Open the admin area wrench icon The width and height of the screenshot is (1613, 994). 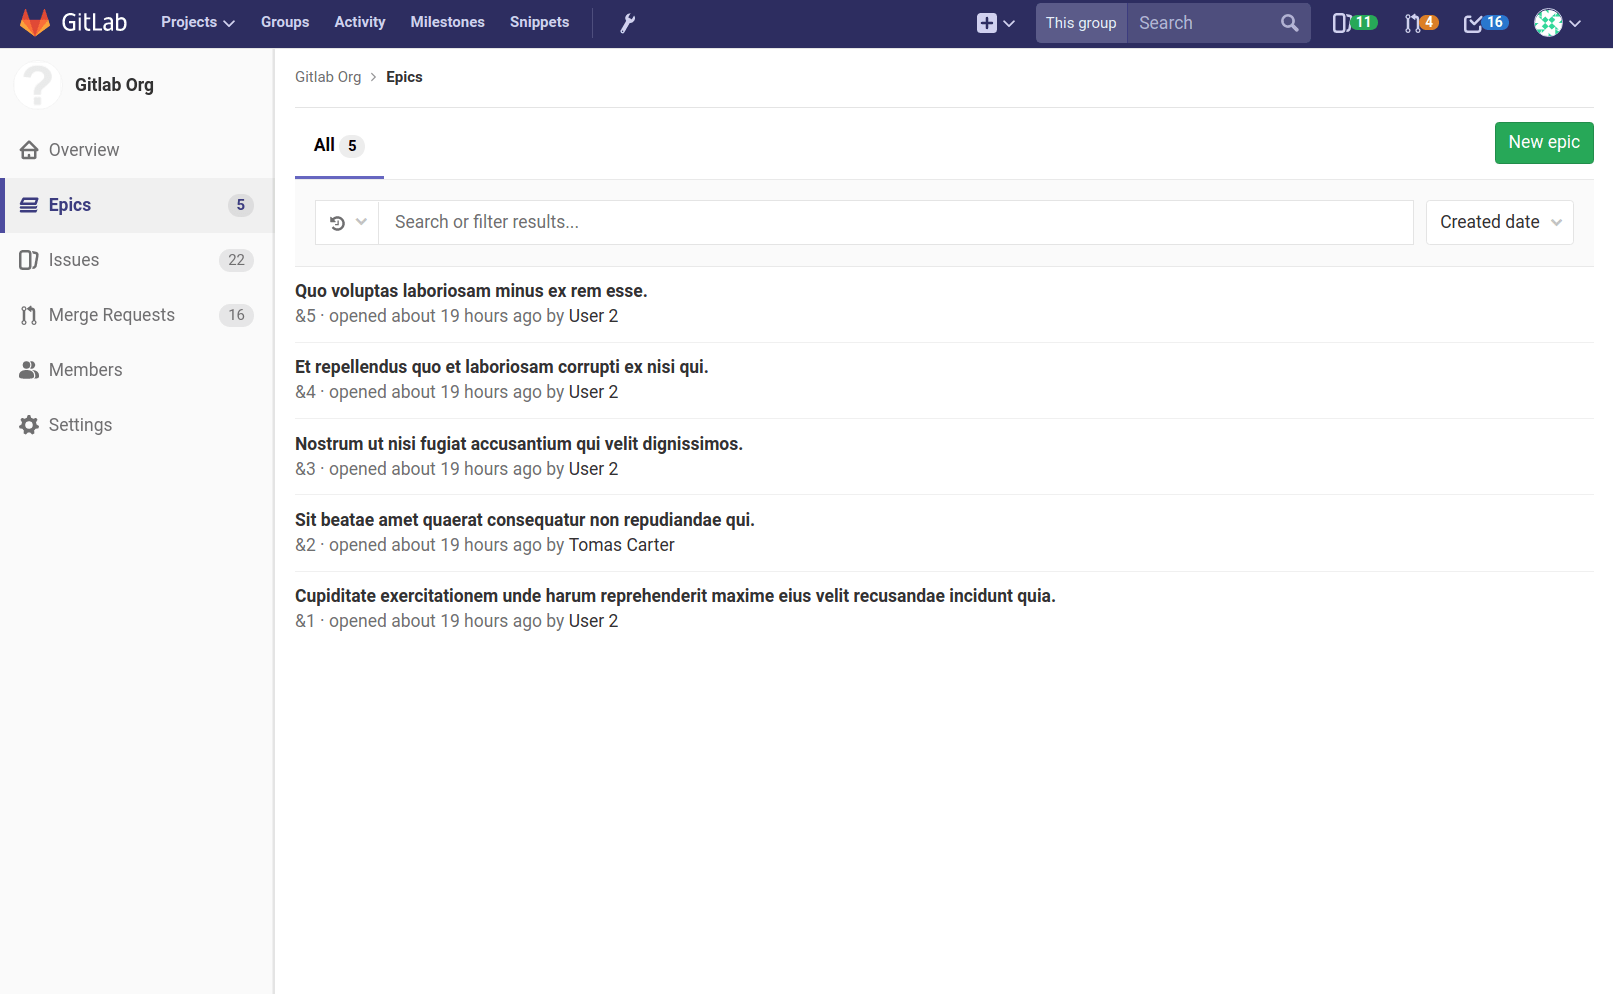[x=627, y=23]
